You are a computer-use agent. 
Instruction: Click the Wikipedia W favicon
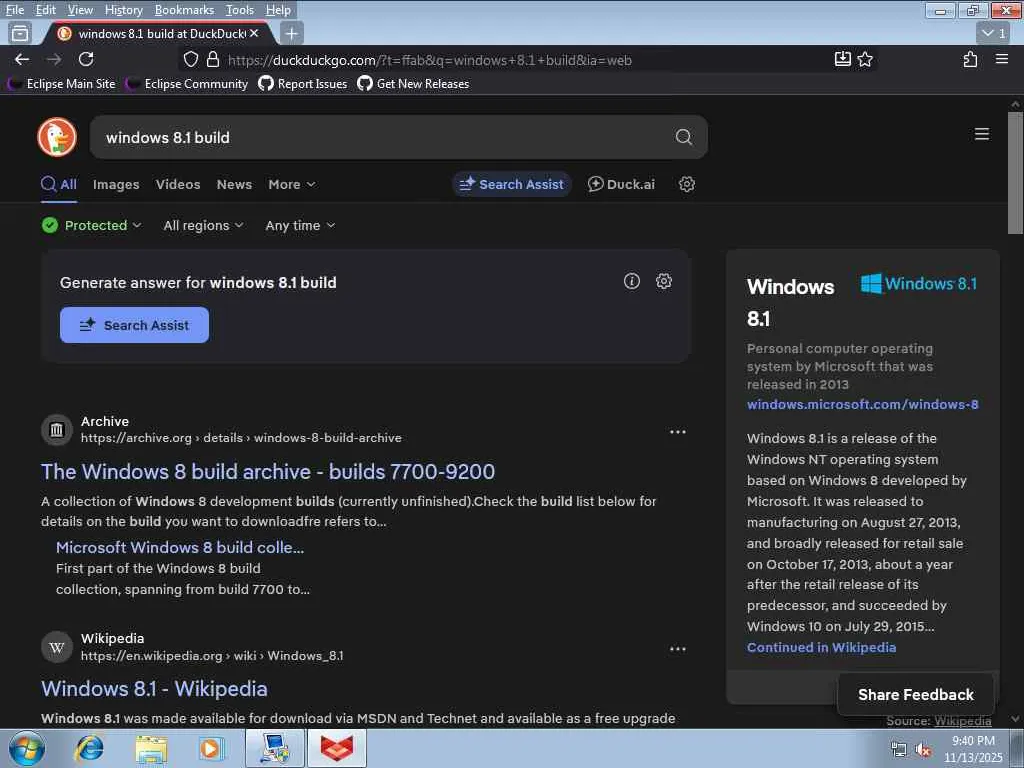[57, 647]
